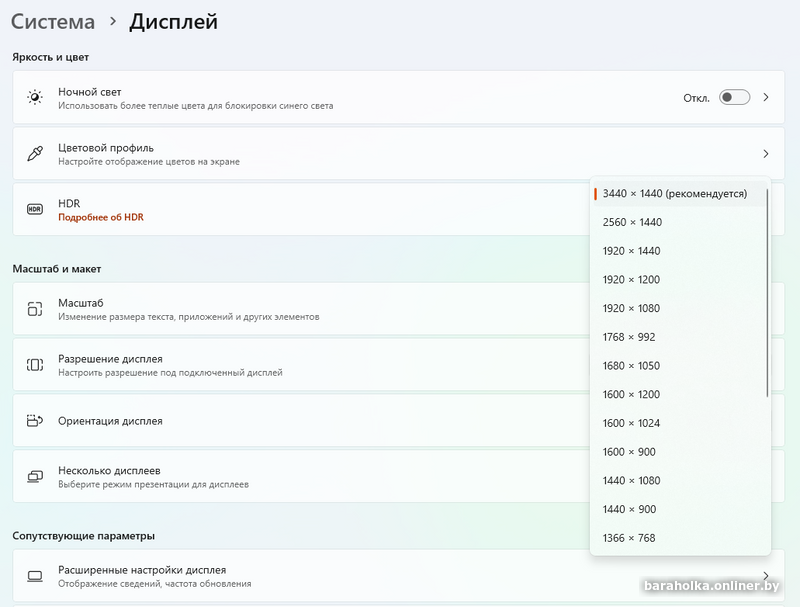
Task: Pick 1366 × 768 from the list
Action: pos(629,538)
